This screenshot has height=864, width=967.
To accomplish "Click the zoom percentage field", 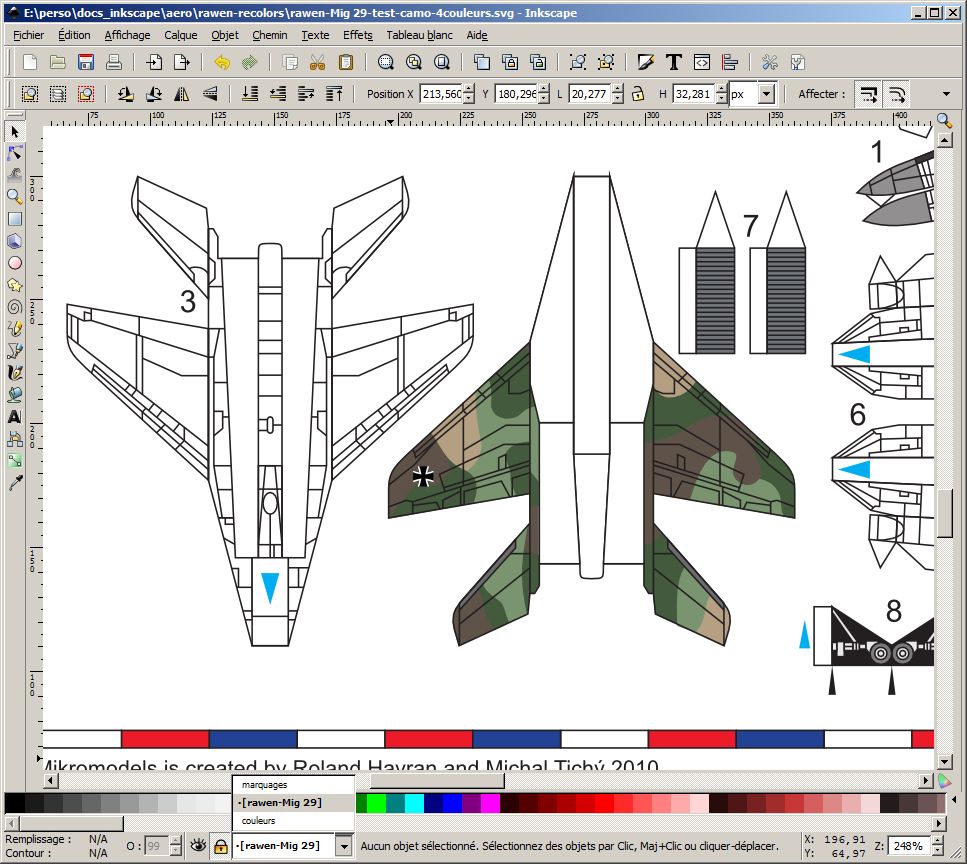I will tap(908, 846).
